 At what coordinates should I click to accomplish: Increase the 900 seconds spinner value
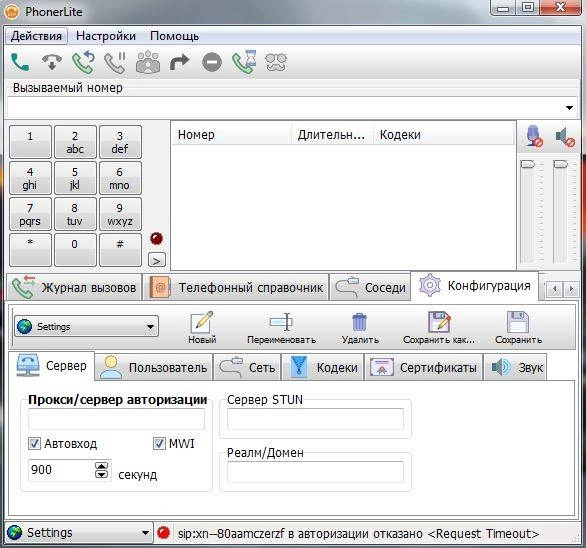[x=102, y=466]
